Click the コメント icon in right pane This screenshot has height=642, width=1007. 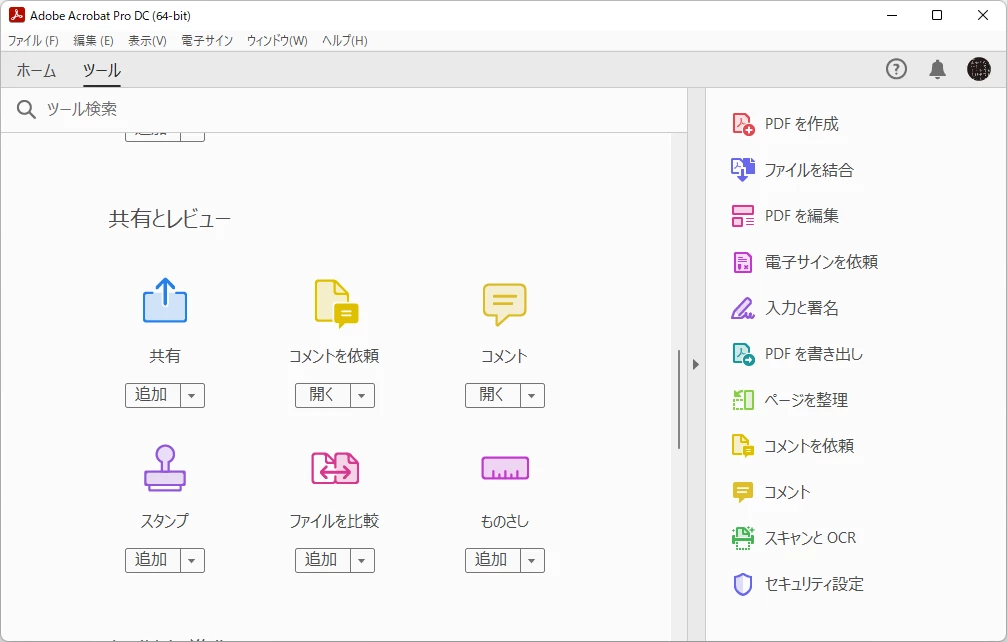coord(743,492)
